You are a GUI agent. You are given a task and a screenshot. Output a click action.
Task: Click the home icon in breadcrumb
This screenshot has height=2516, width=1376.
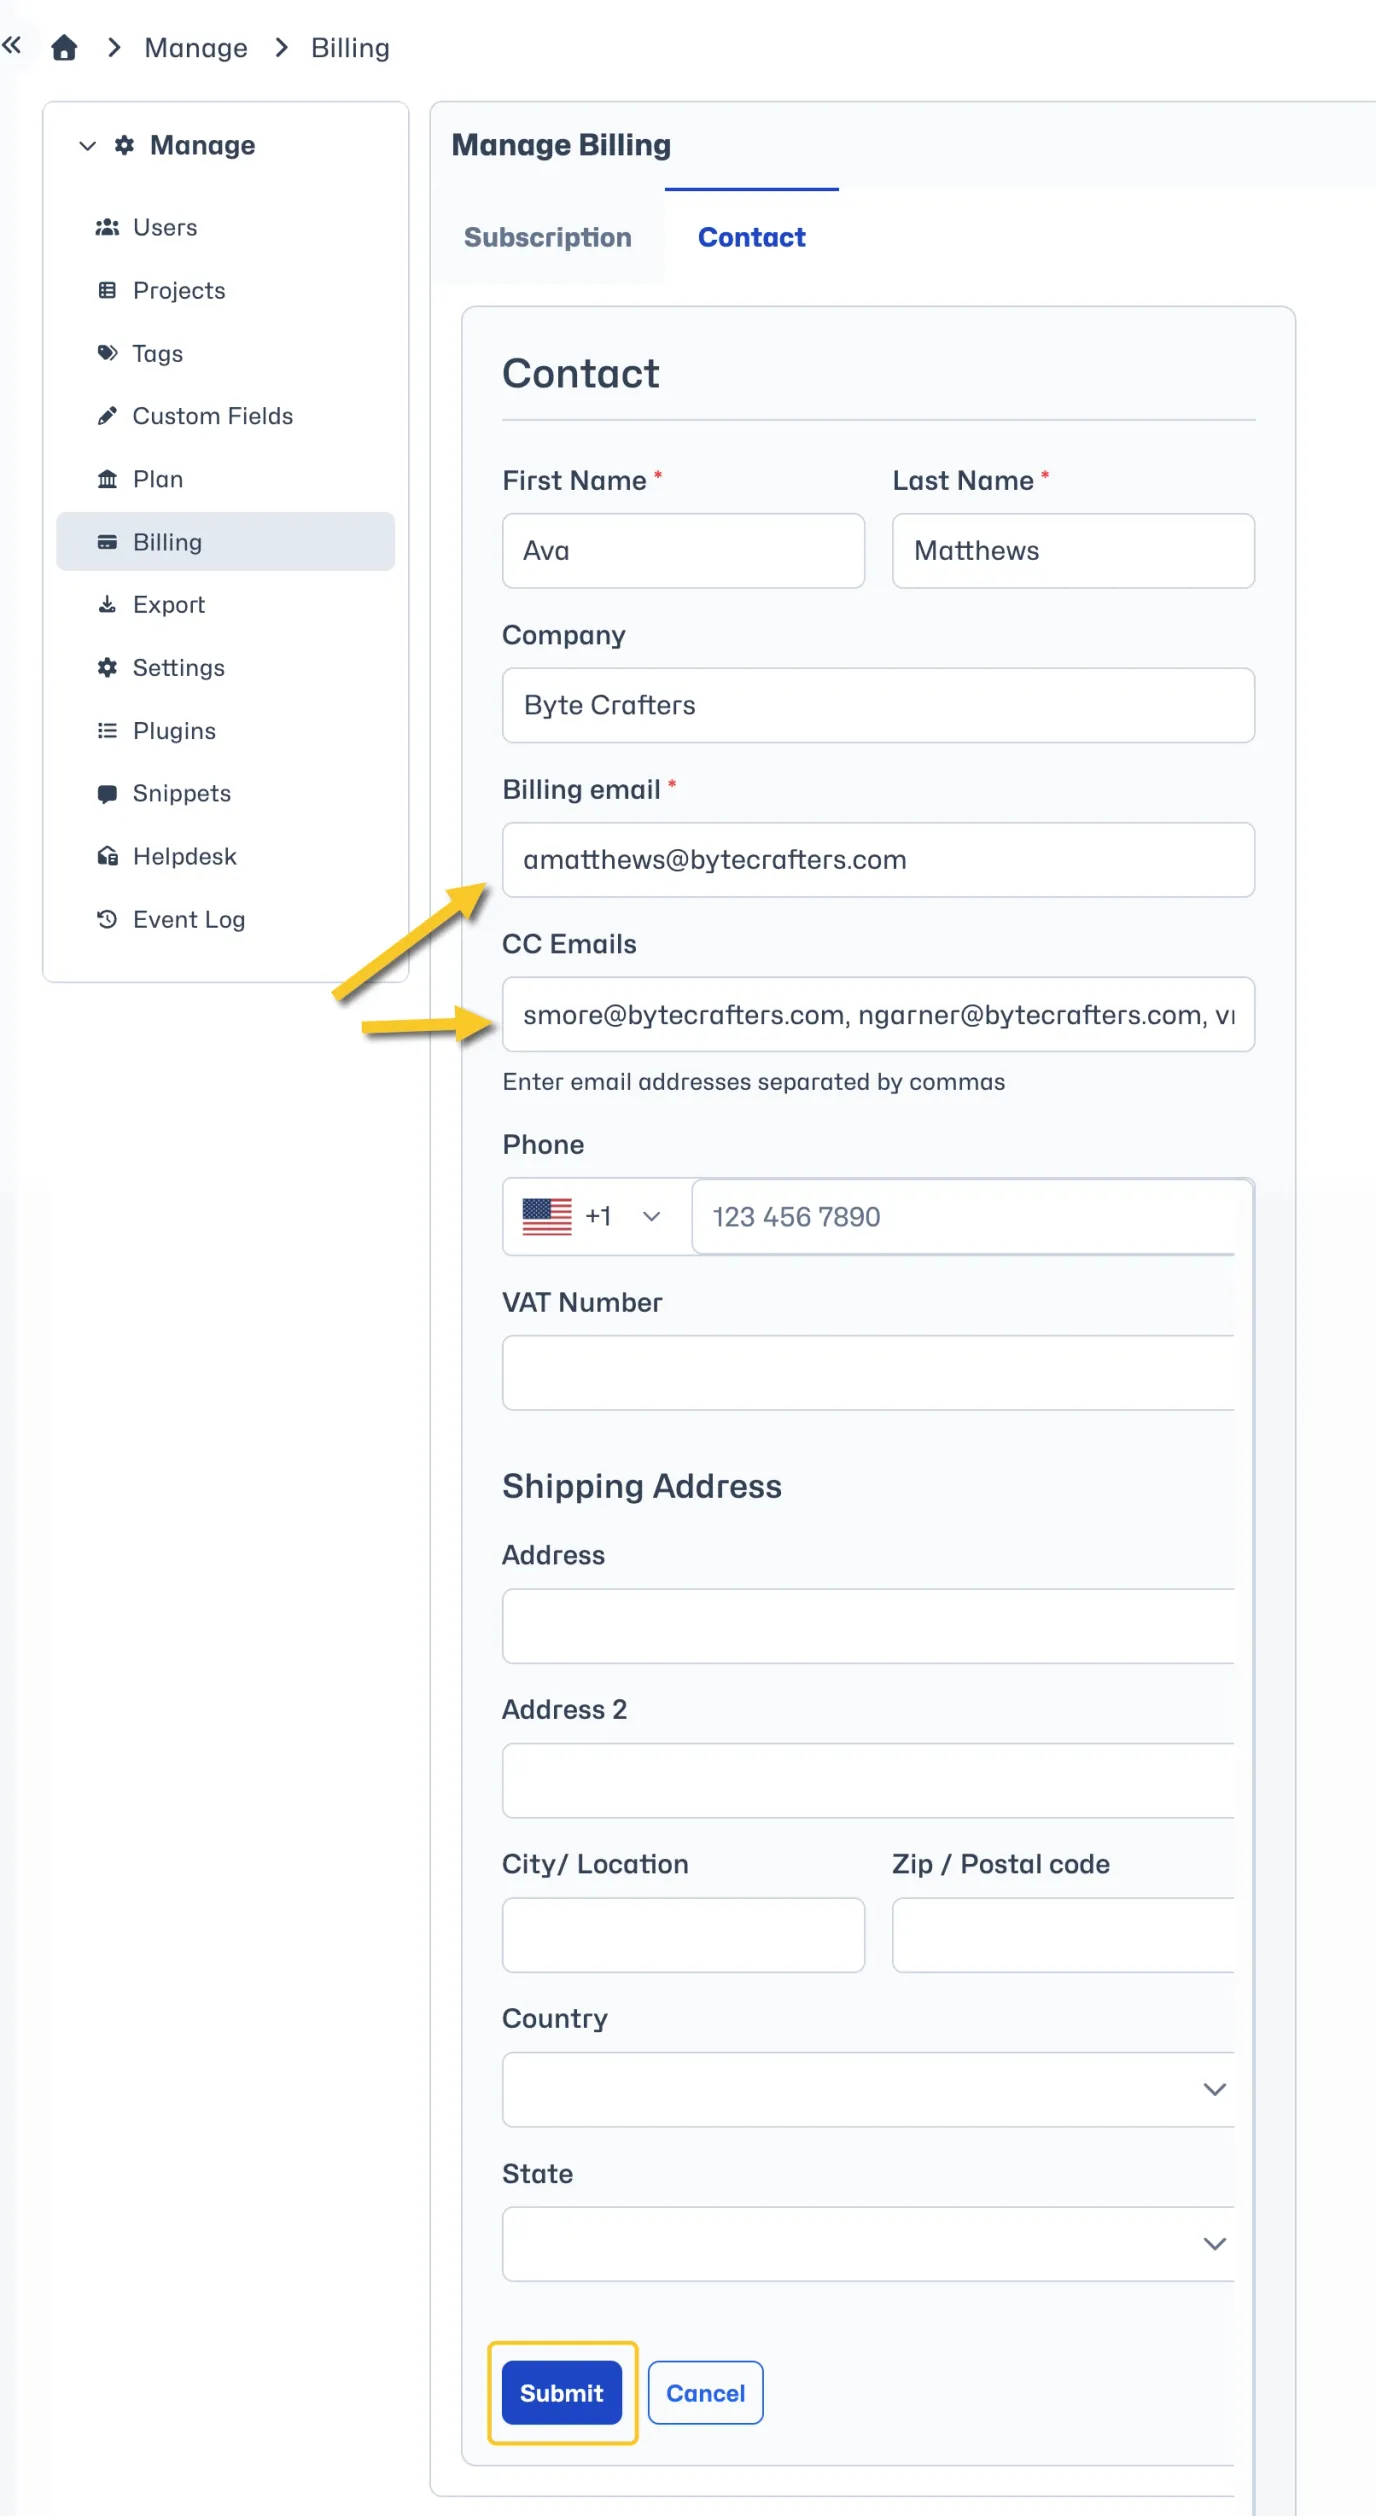(64, 47)
